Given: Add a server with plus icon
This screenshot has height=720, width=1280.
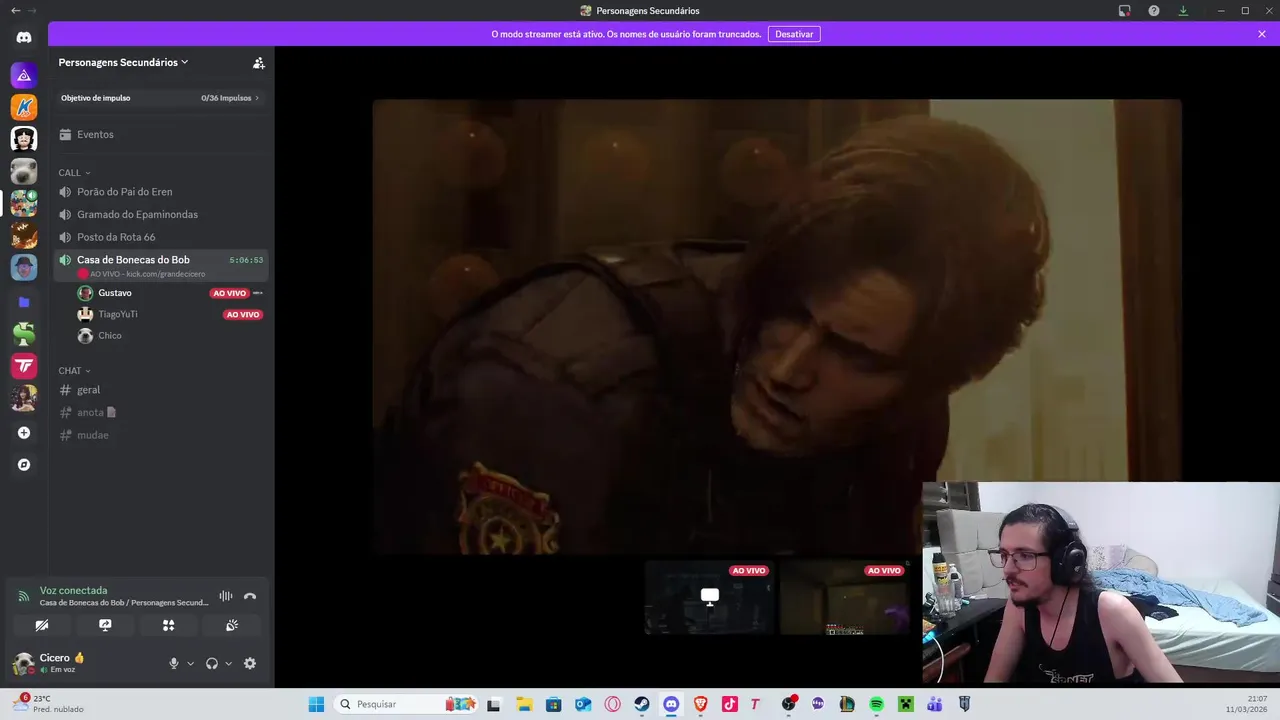Looking at the screenshot, I should click(x=24, y=433).
